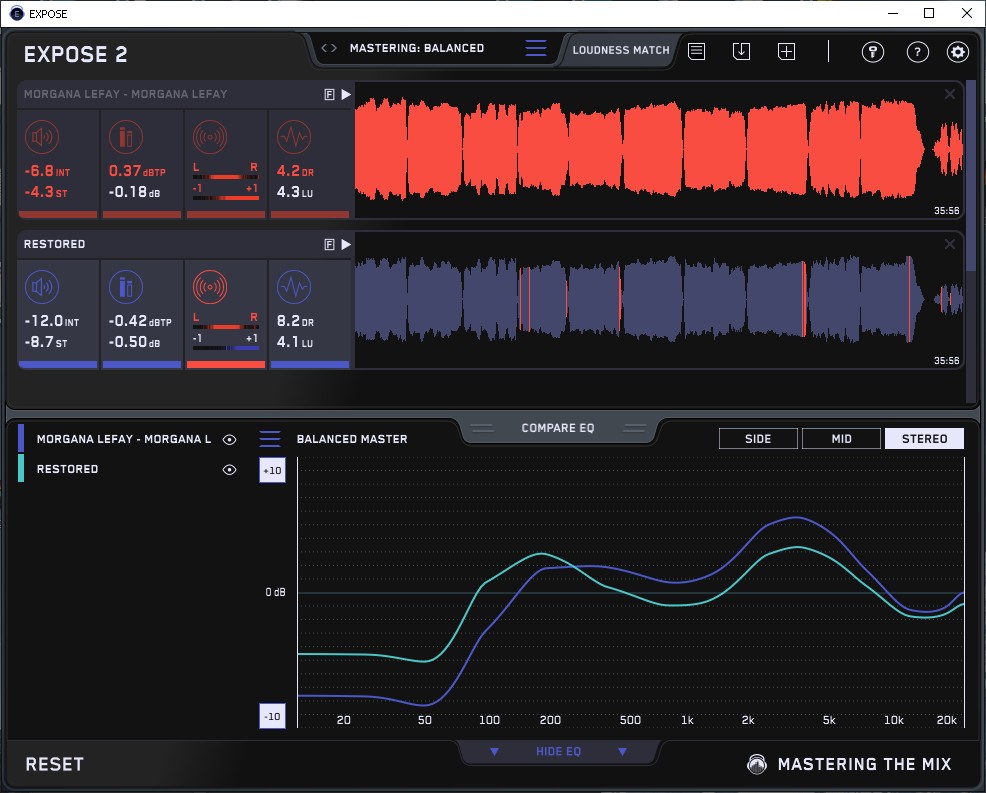The image size is (986, 793).
Task: Switch EQ view to Stereo
Action: point(924,439)
